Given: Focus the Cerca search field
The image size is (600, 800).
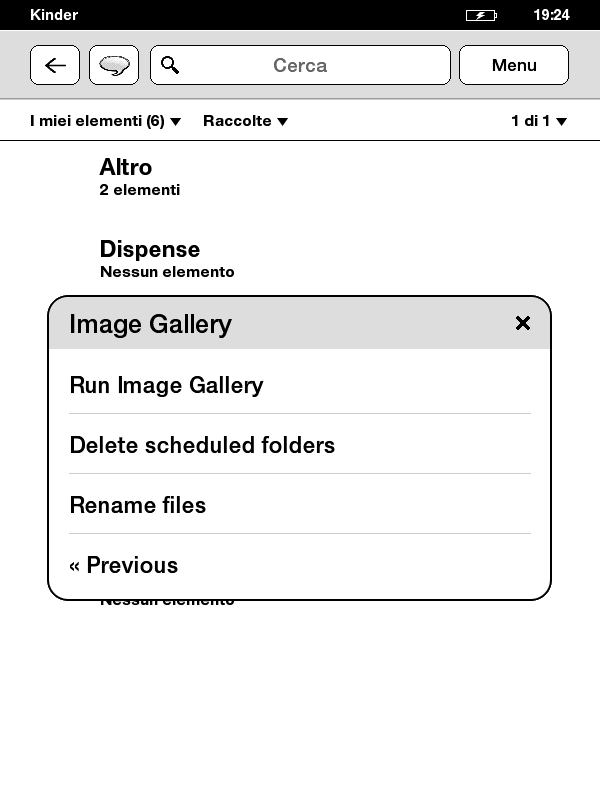Looking at the screenshot, I should coord(300,66).
